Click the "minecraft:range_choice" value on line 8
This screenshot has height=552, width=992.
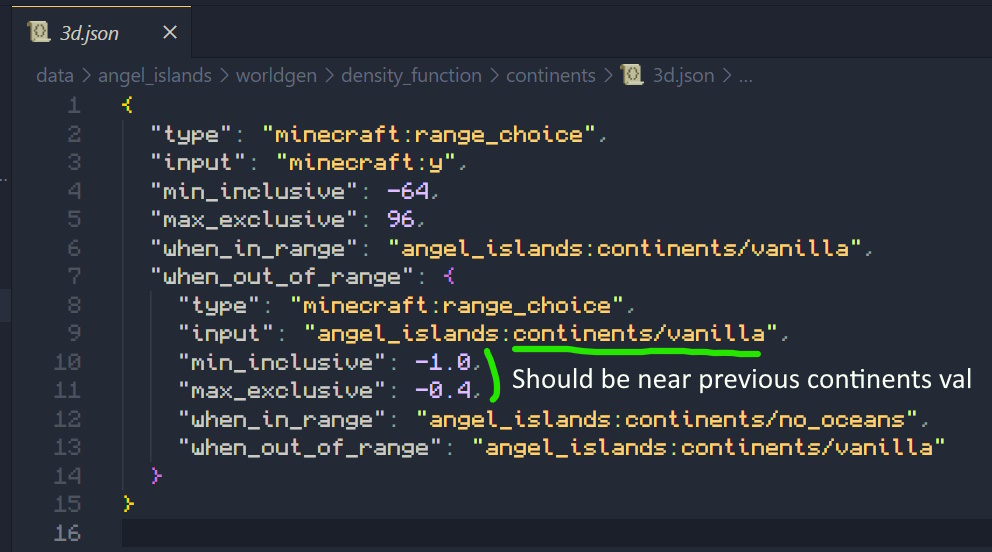tap(457, 305)
